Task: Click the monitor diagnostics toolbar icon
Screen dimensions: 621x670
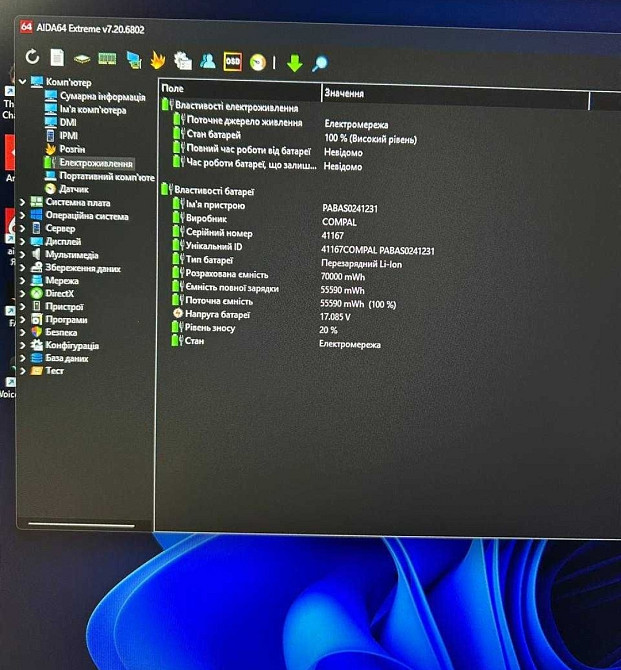Action: 133,60
